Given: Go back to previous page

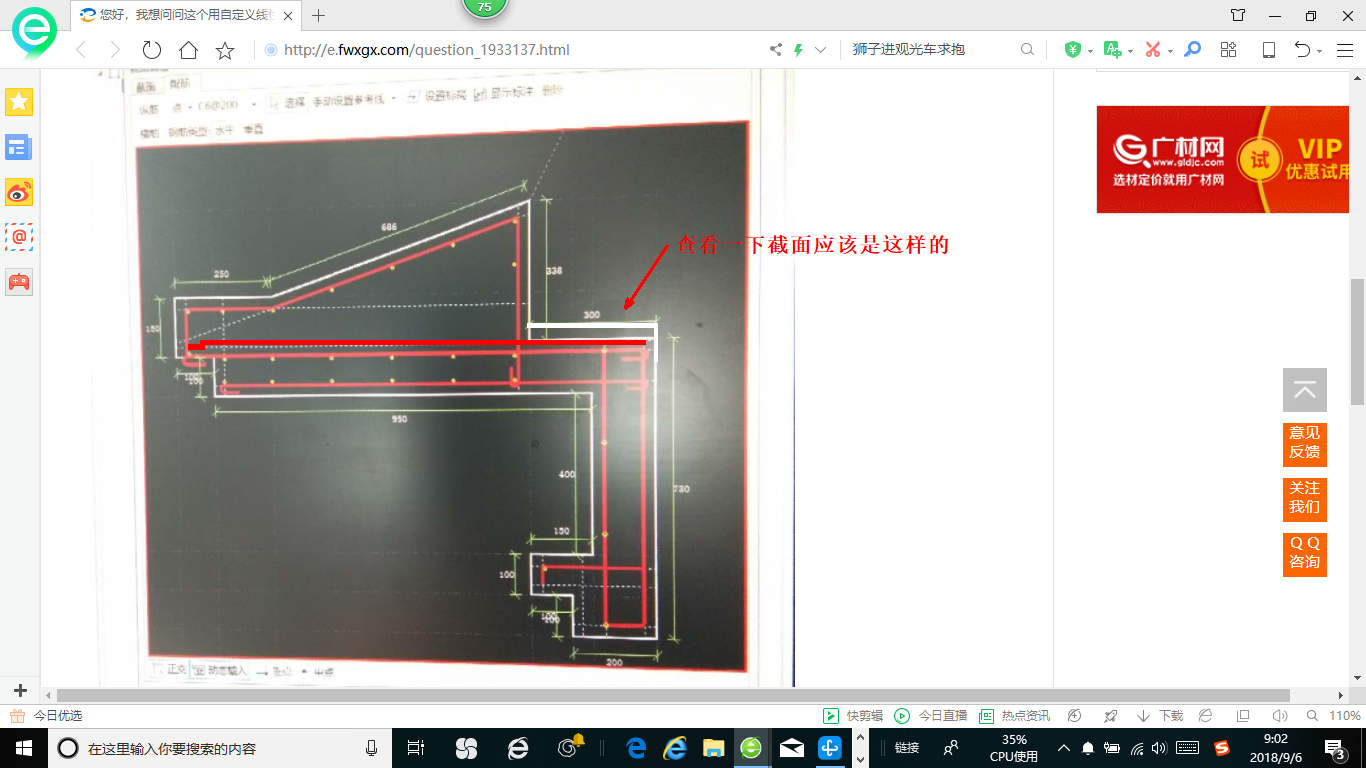Looking at the screenshot, I should (x=81, y=49).
